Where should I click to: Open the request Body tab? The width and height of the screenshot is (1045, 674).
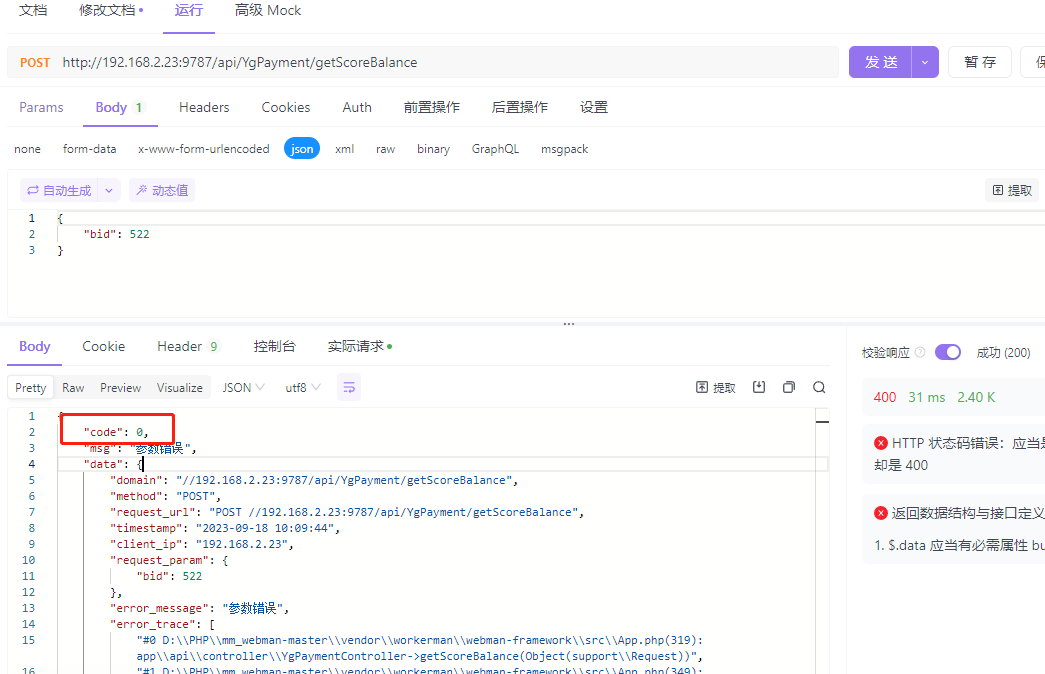click(x=120, y=107)
